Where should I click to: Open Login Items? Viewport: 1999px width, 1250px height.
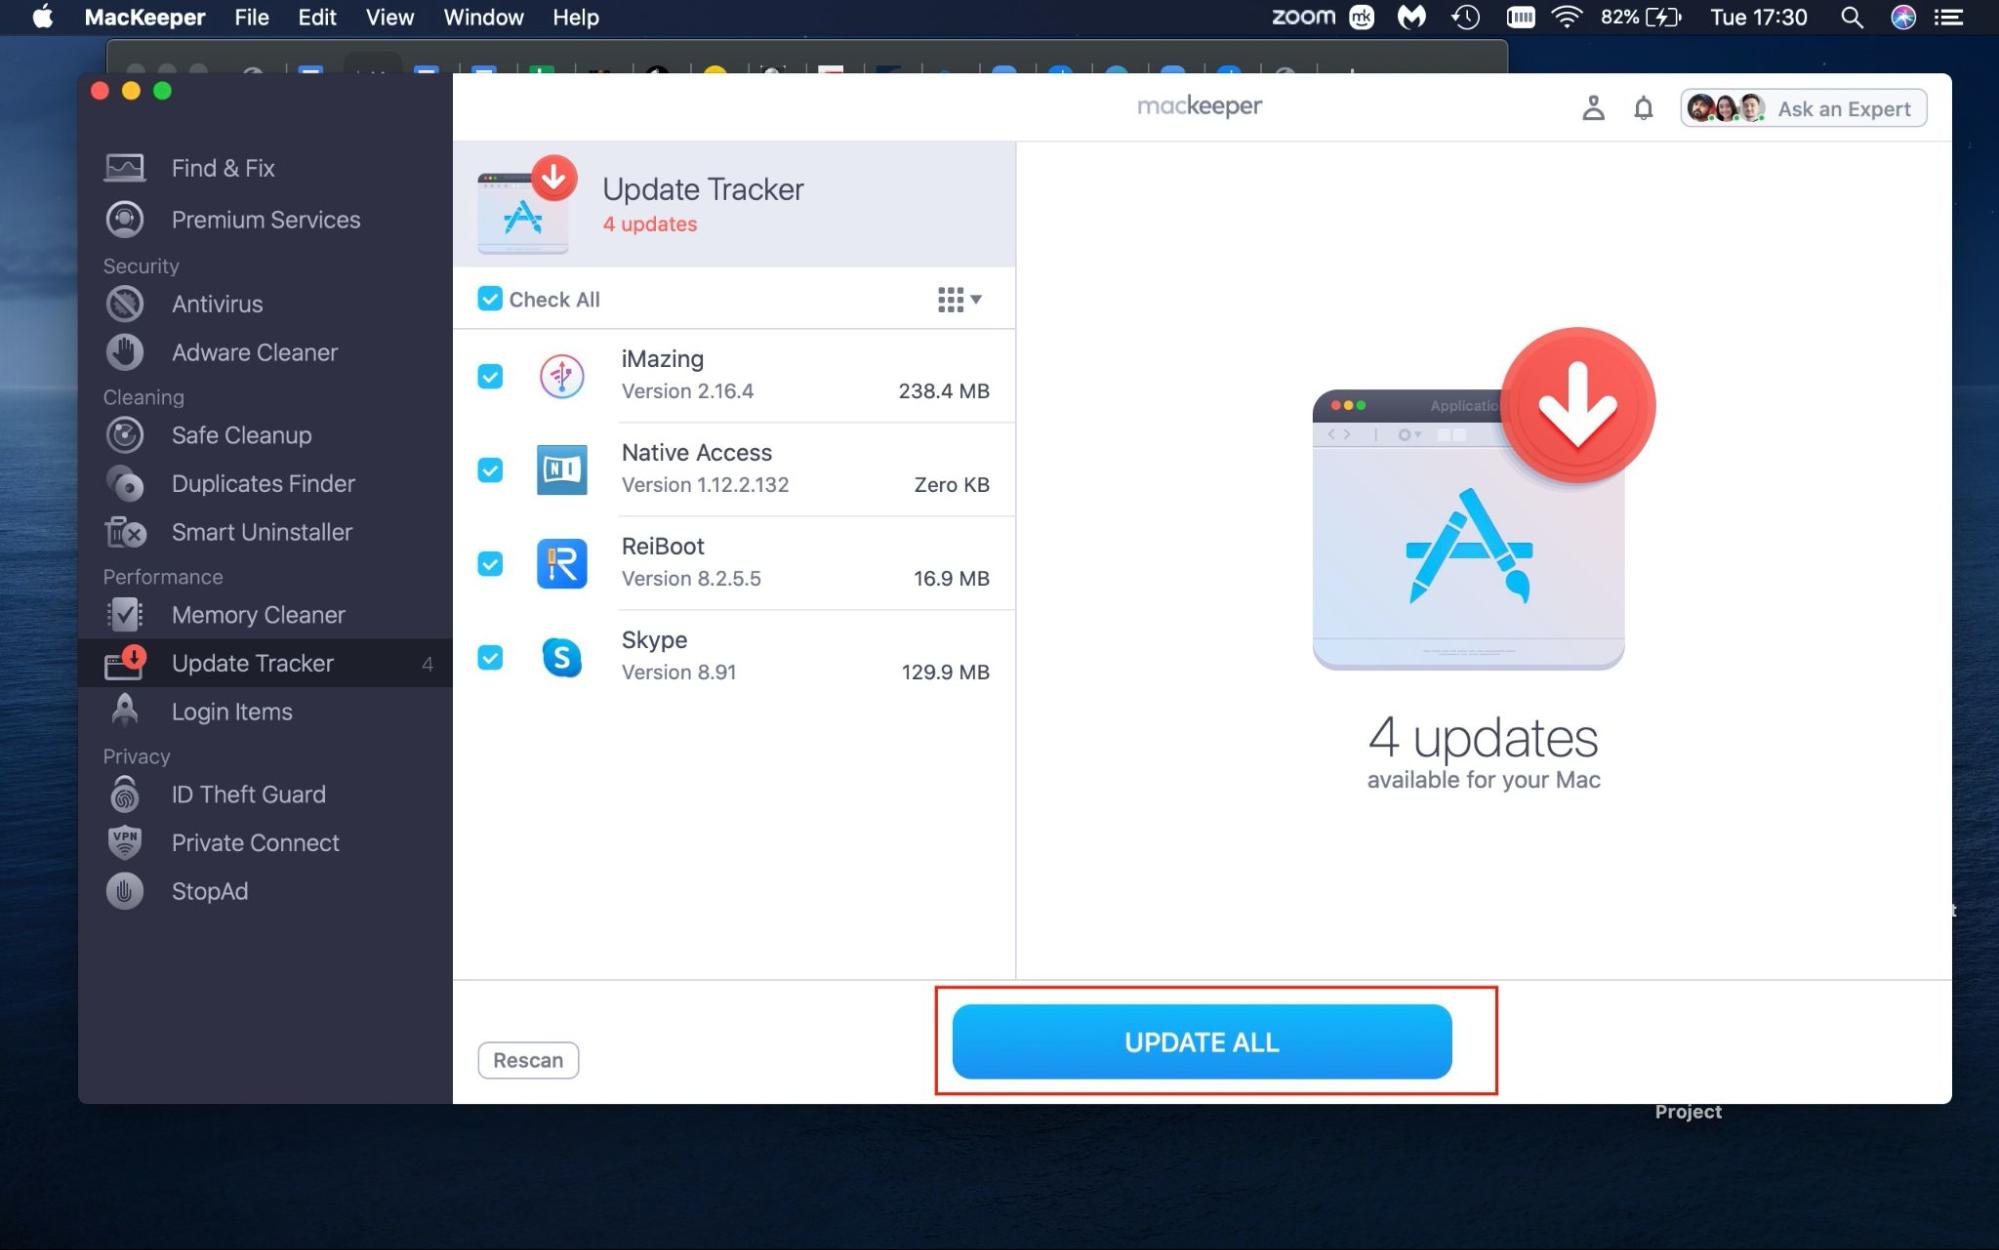(265, 711)
